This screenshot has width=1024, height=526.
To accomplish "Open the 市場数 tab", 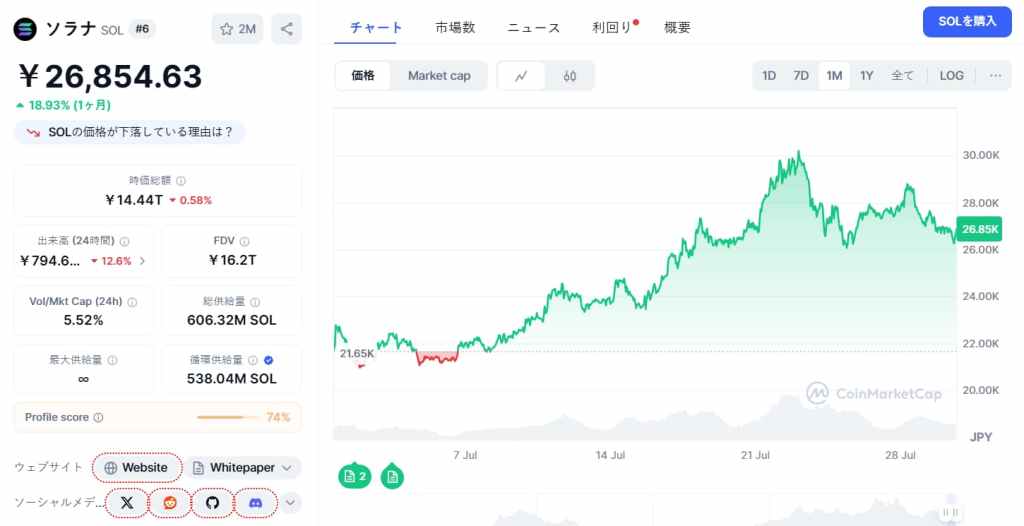I will pos(455,27).
